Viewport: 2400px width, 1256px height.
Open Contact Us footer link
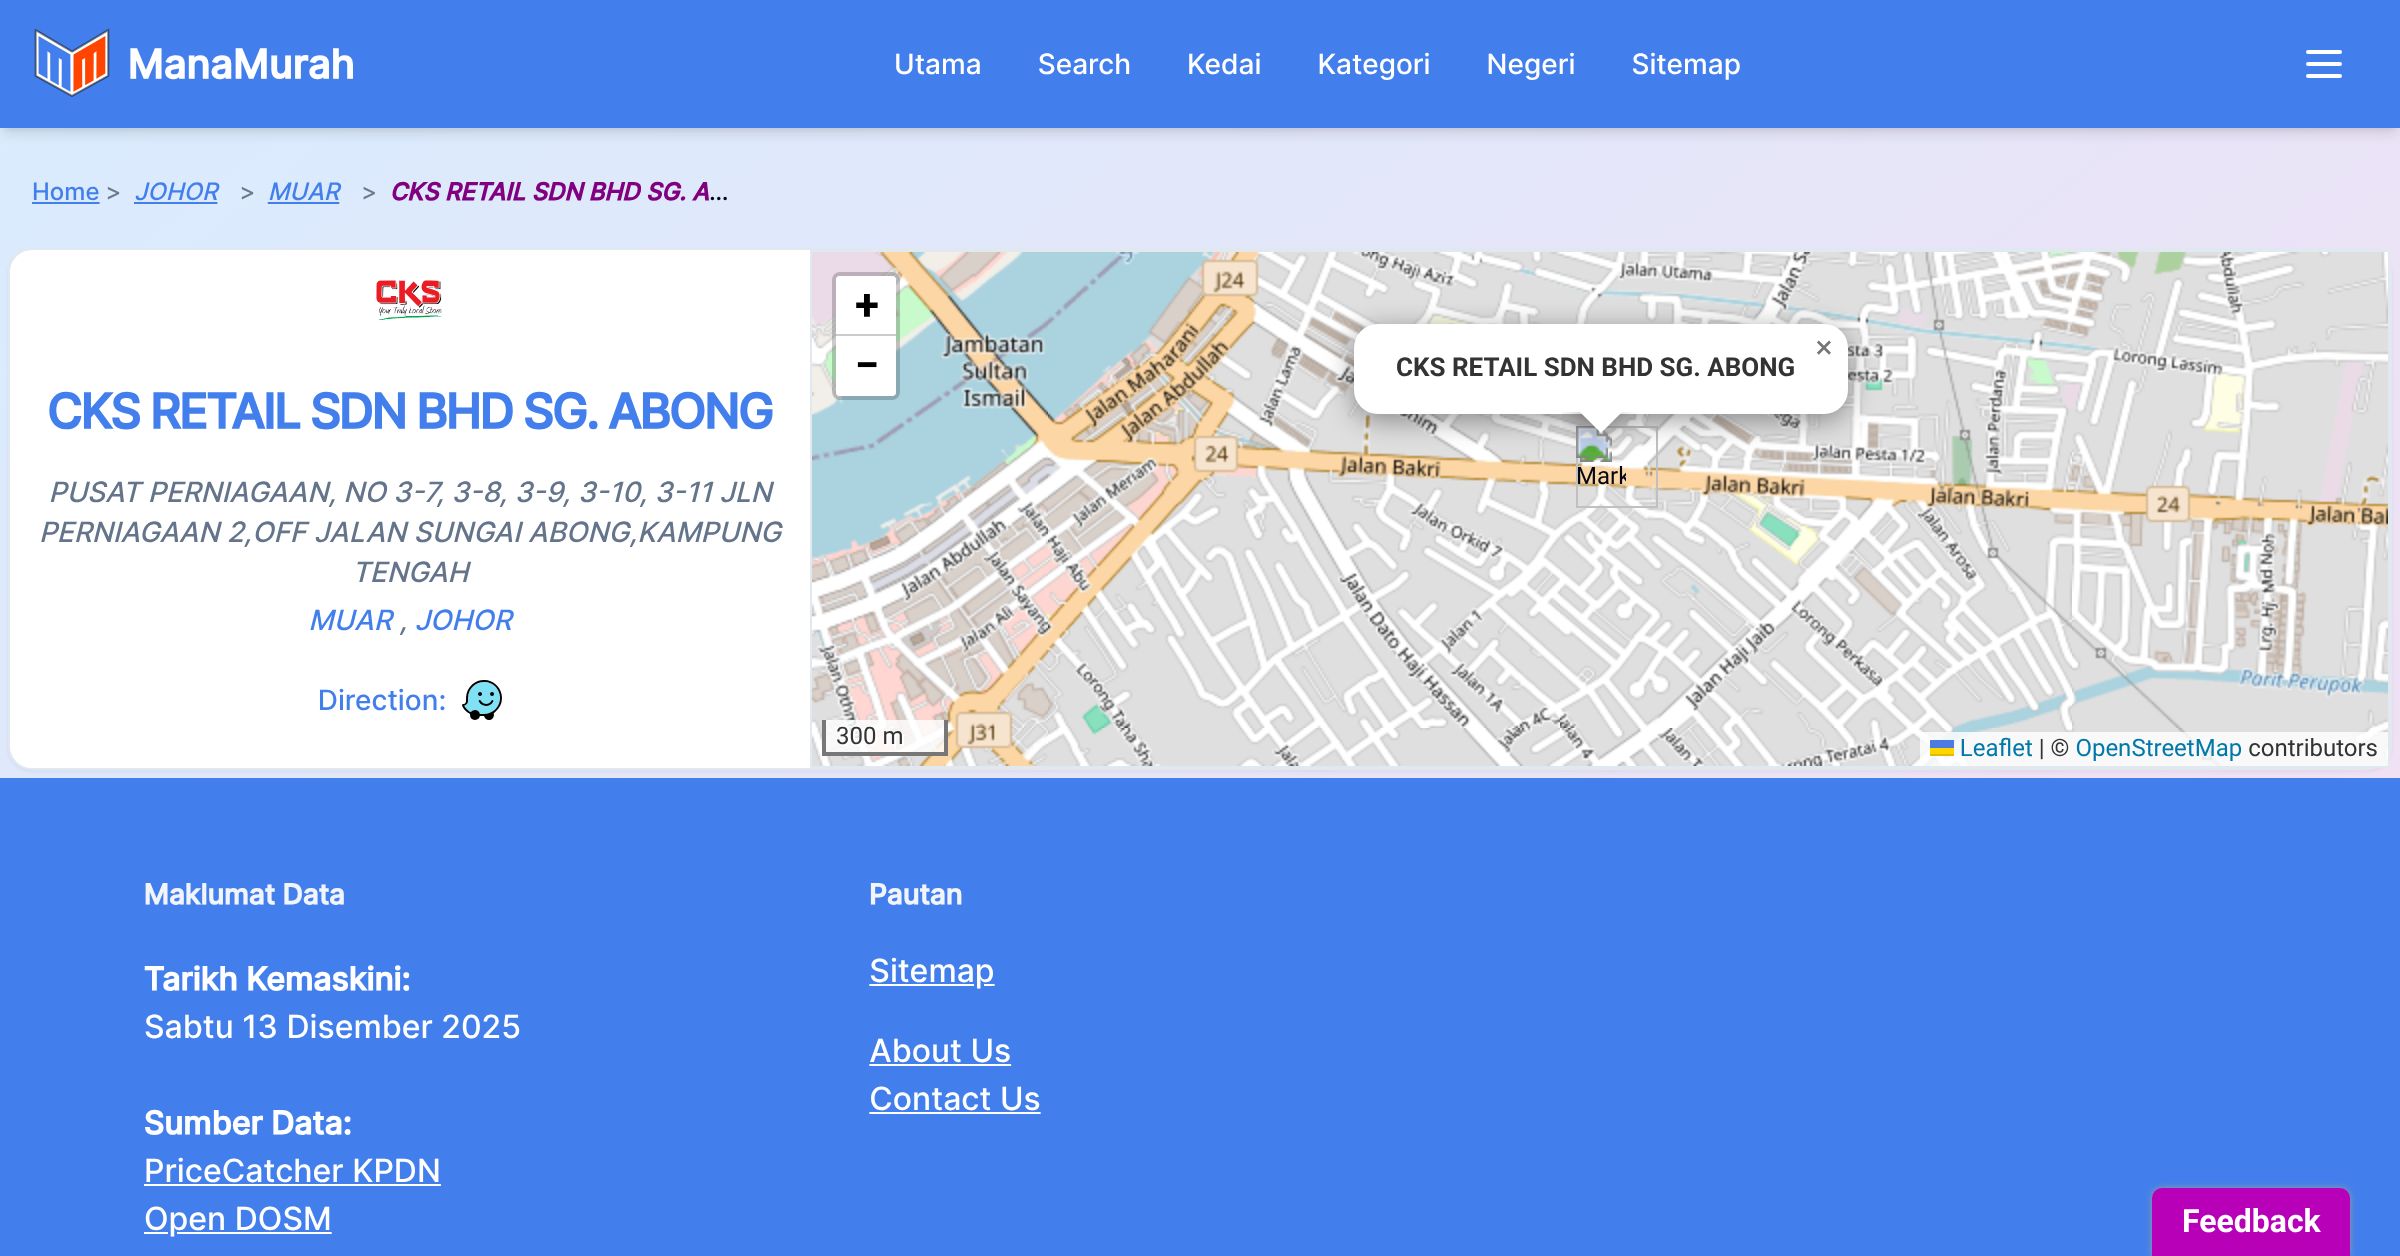[x=954, y=1098]
